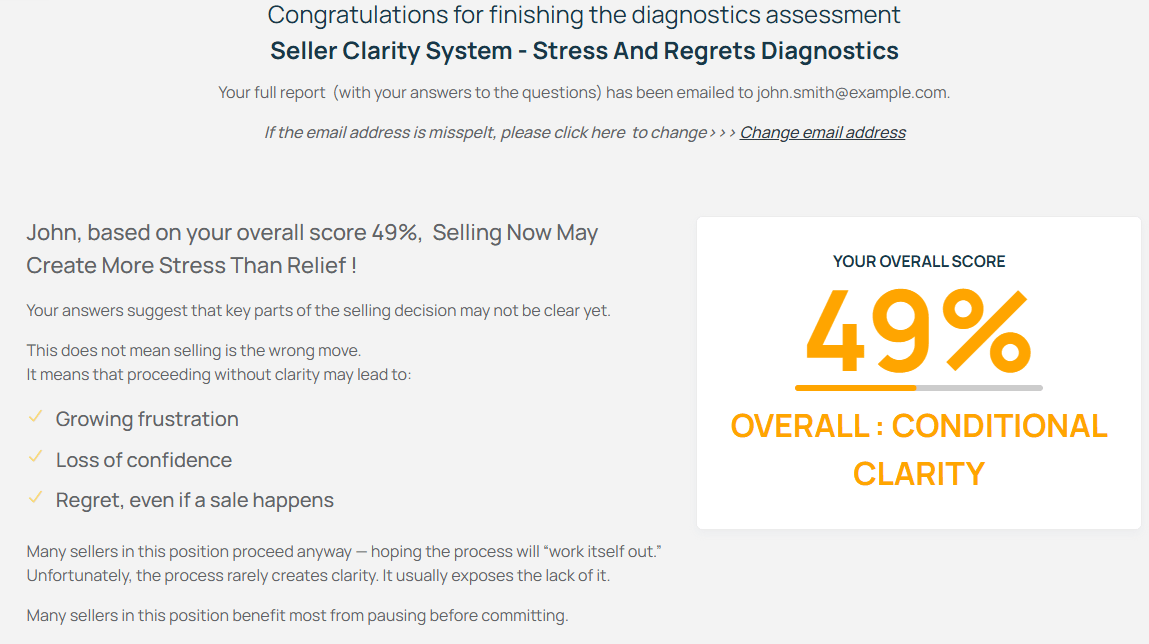
Task: Click the john.smith@example.com email address text
Action: (851, 93)
